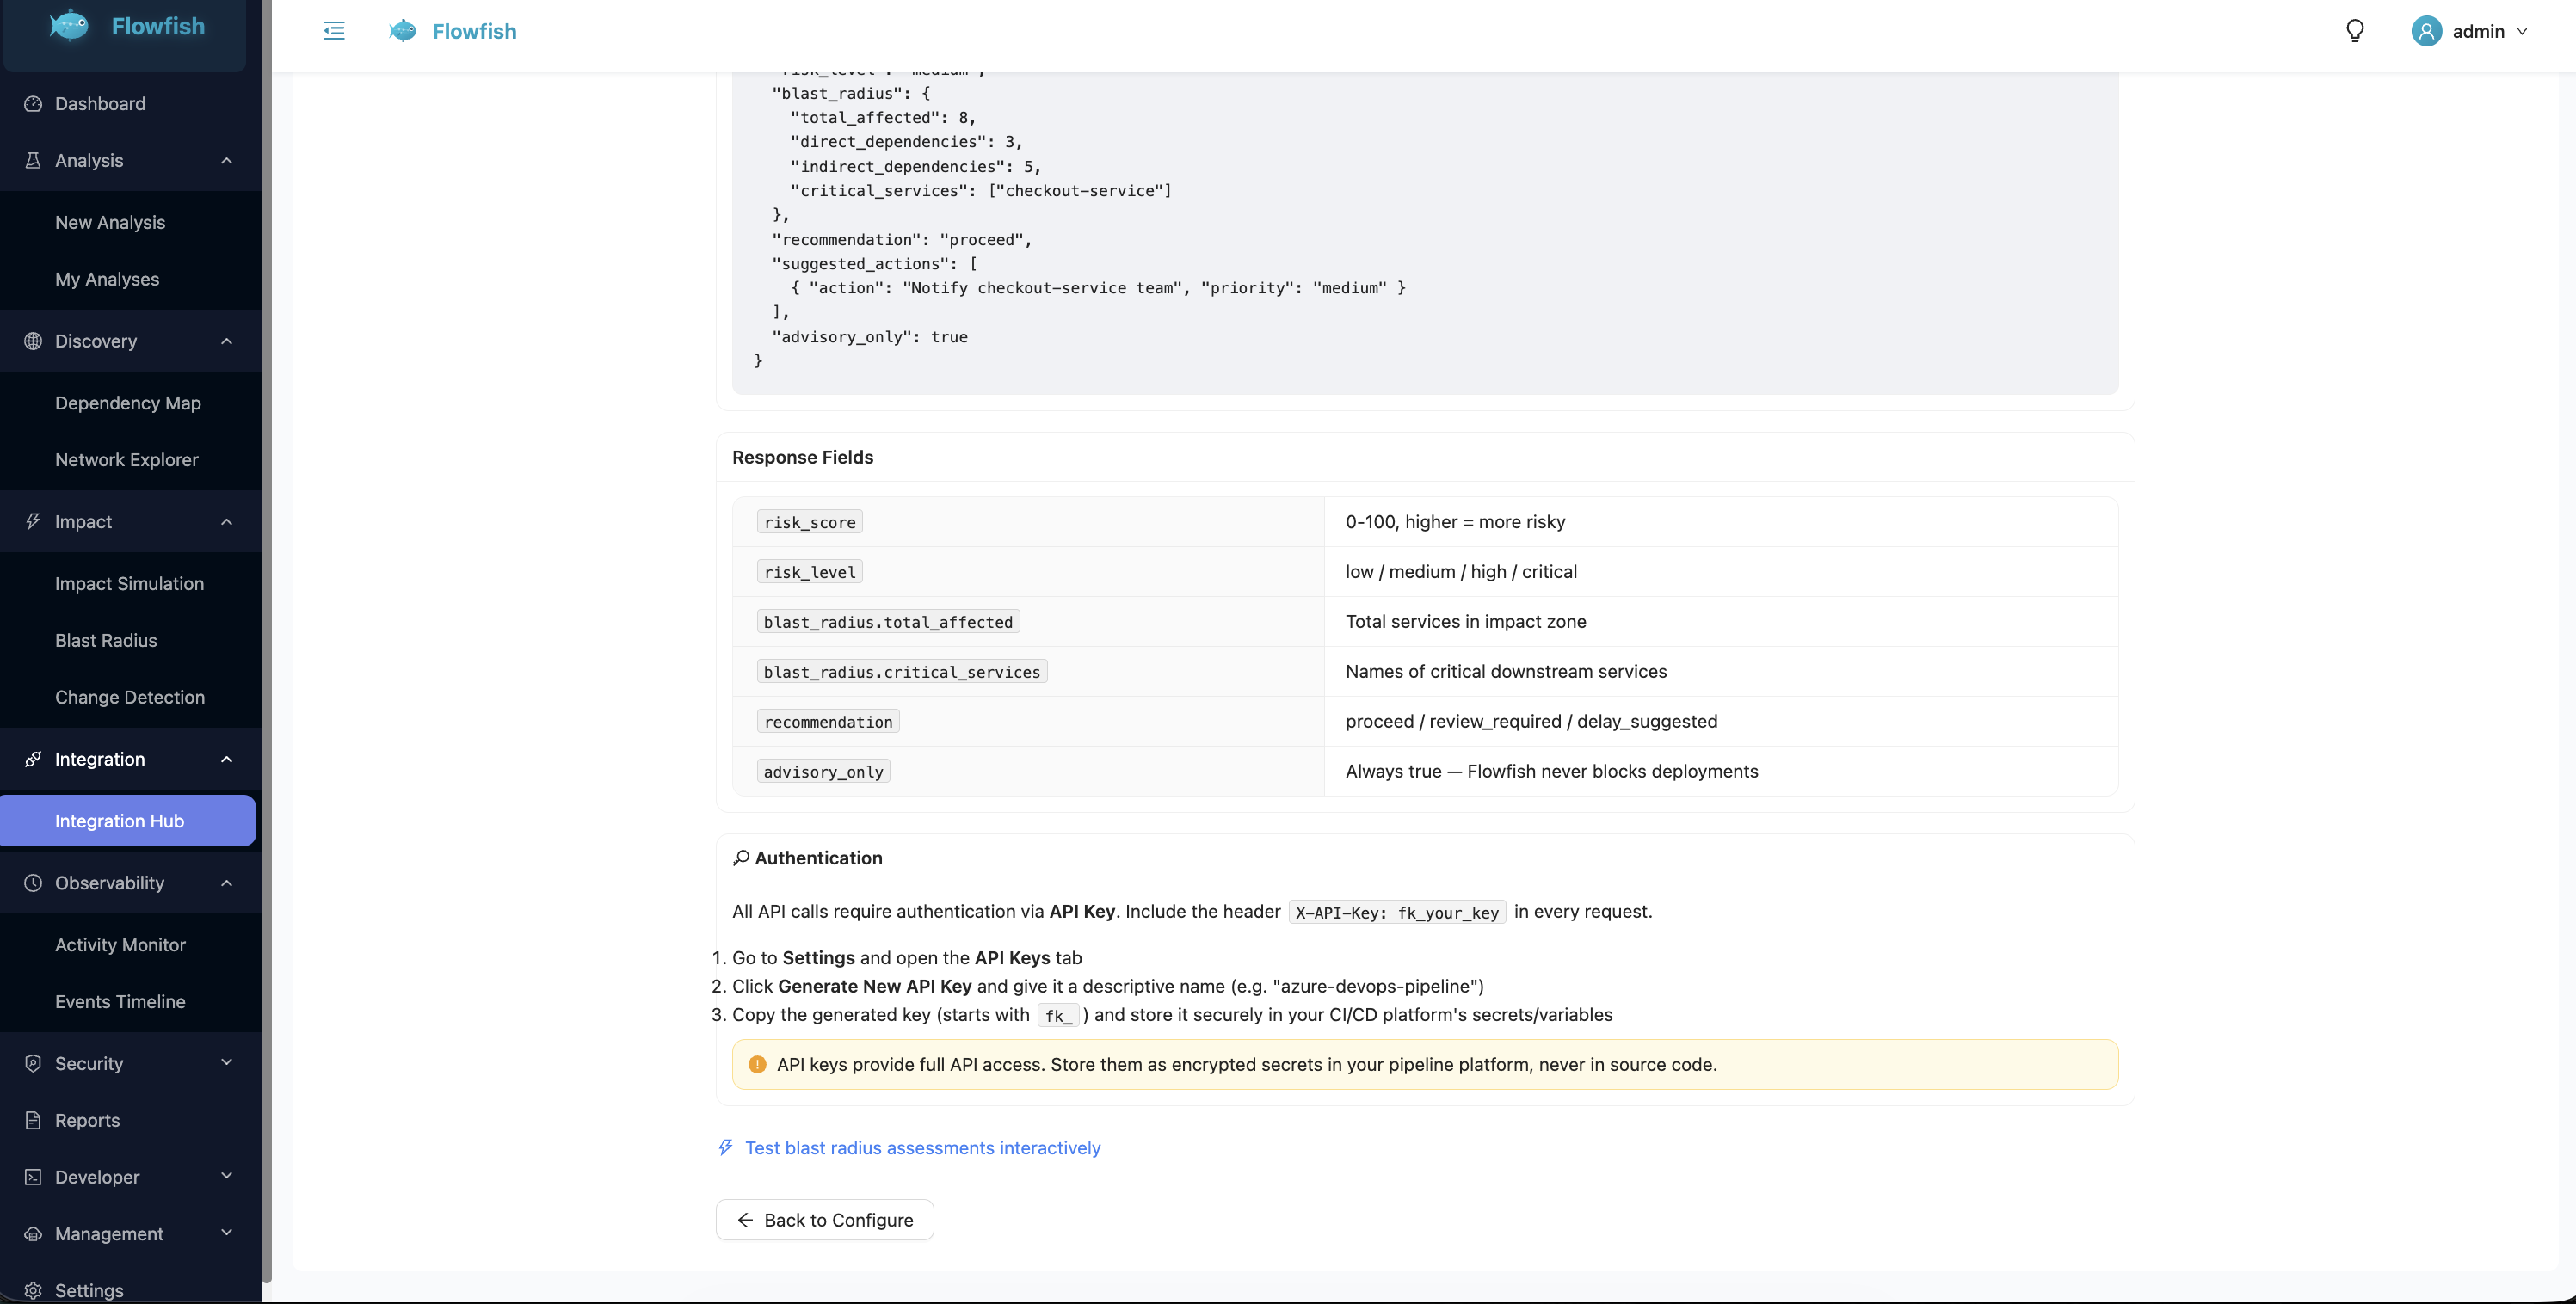Open Impact Simulation
Image resolution: width=2576 pixels, height=1304 pixels.
pos(128,584)
